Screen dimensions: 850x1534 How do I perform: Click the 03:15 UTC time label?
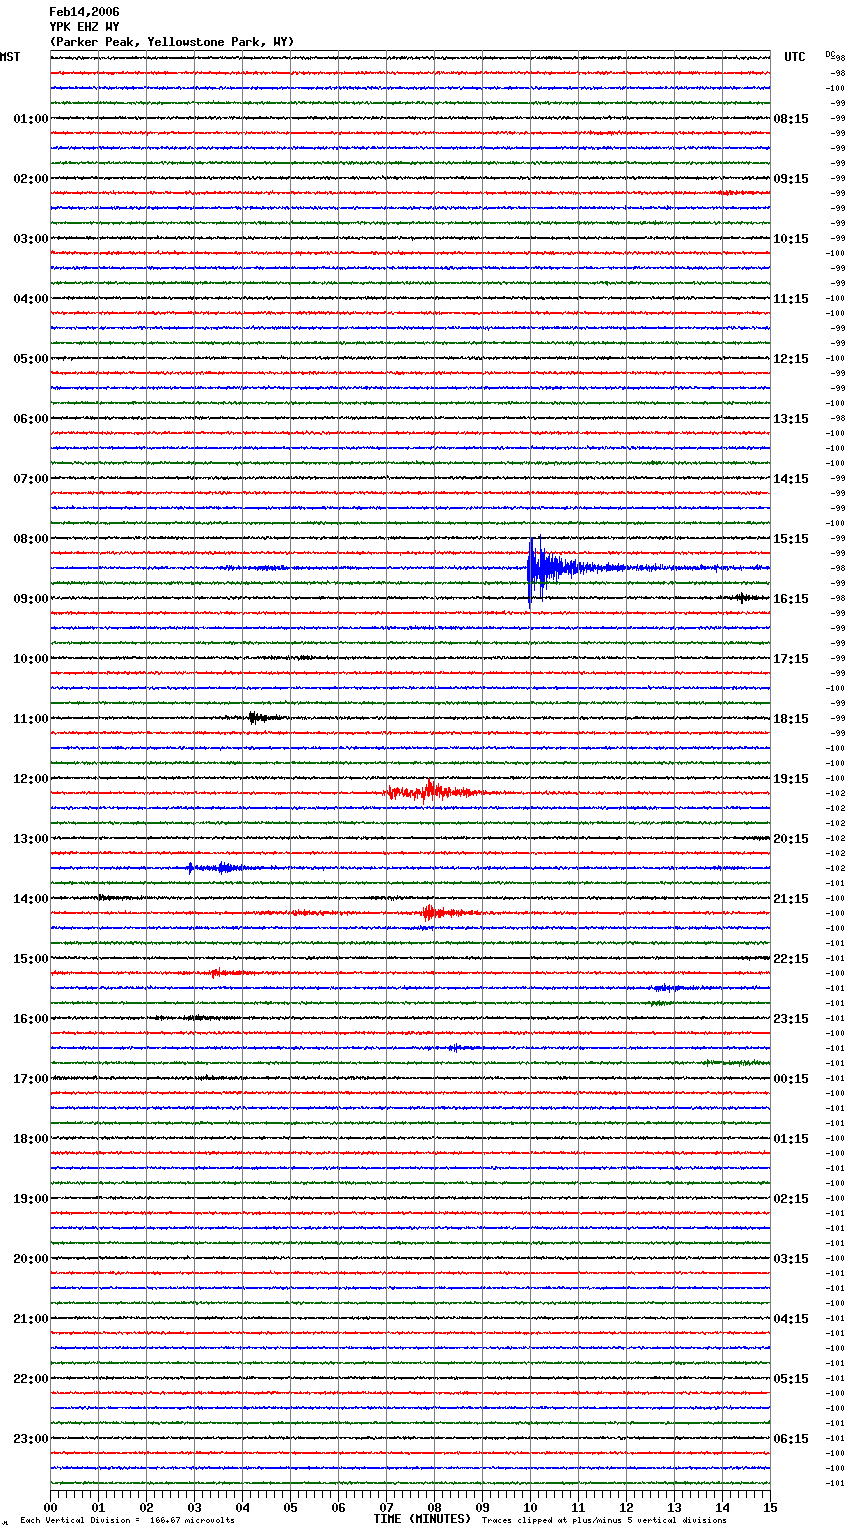[791, 1259]
